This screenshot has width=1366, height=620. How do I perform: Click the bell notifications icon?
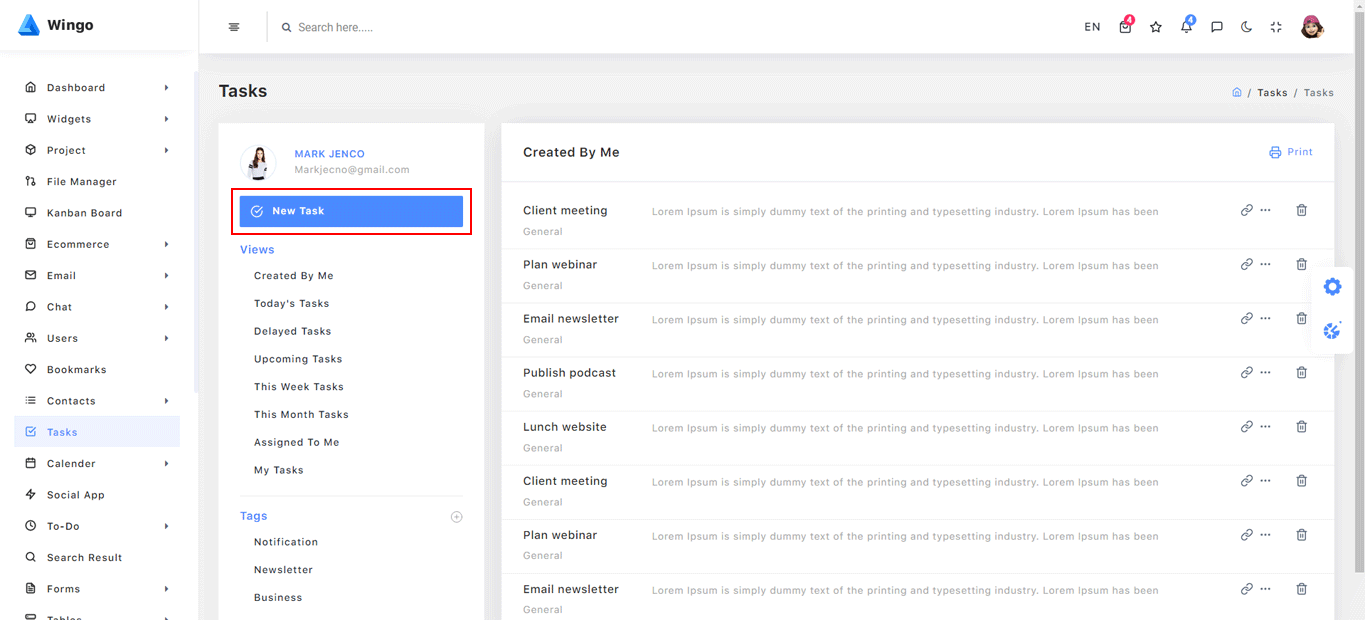click(x=1186, y=27)
